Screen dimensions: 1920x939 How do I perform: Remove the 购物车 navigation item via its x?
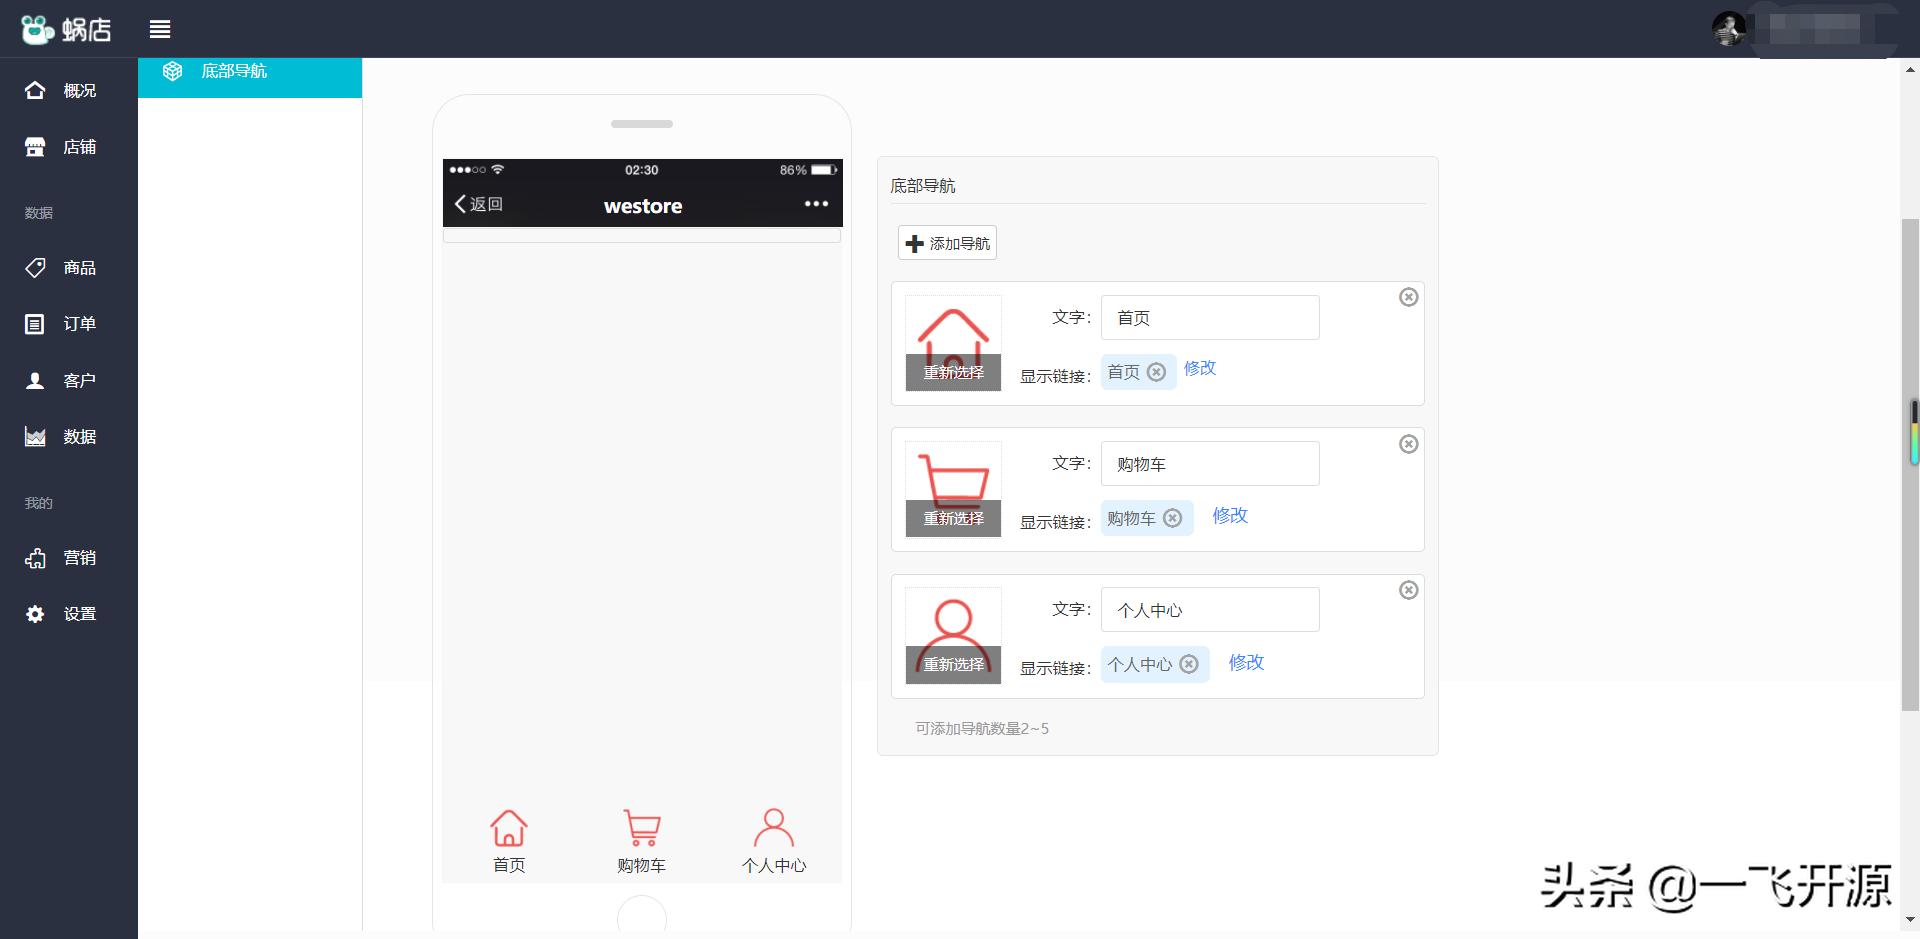point(1409,444)
